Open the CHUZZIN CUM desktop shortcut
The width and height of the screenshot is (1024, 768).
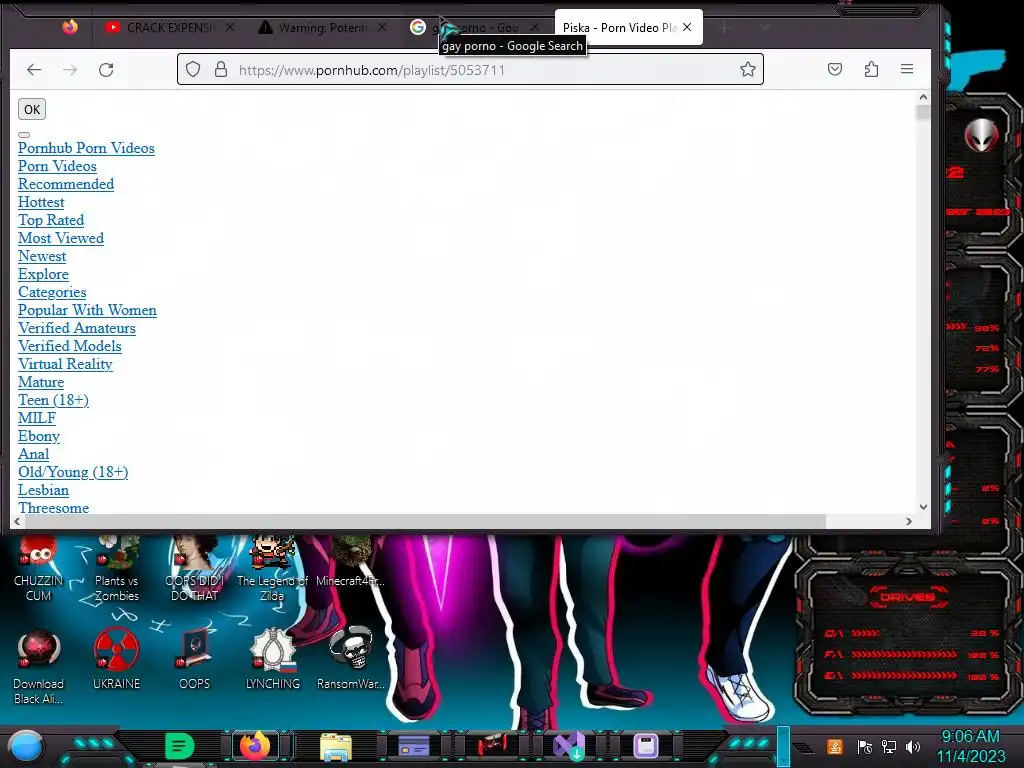coord(38,568)
